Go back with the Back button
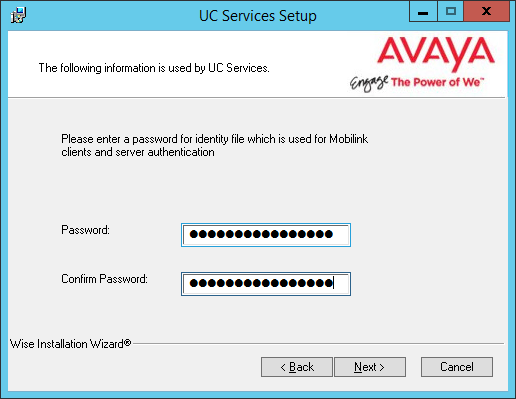This screenshot has width=516, height=399. point(297,367)
